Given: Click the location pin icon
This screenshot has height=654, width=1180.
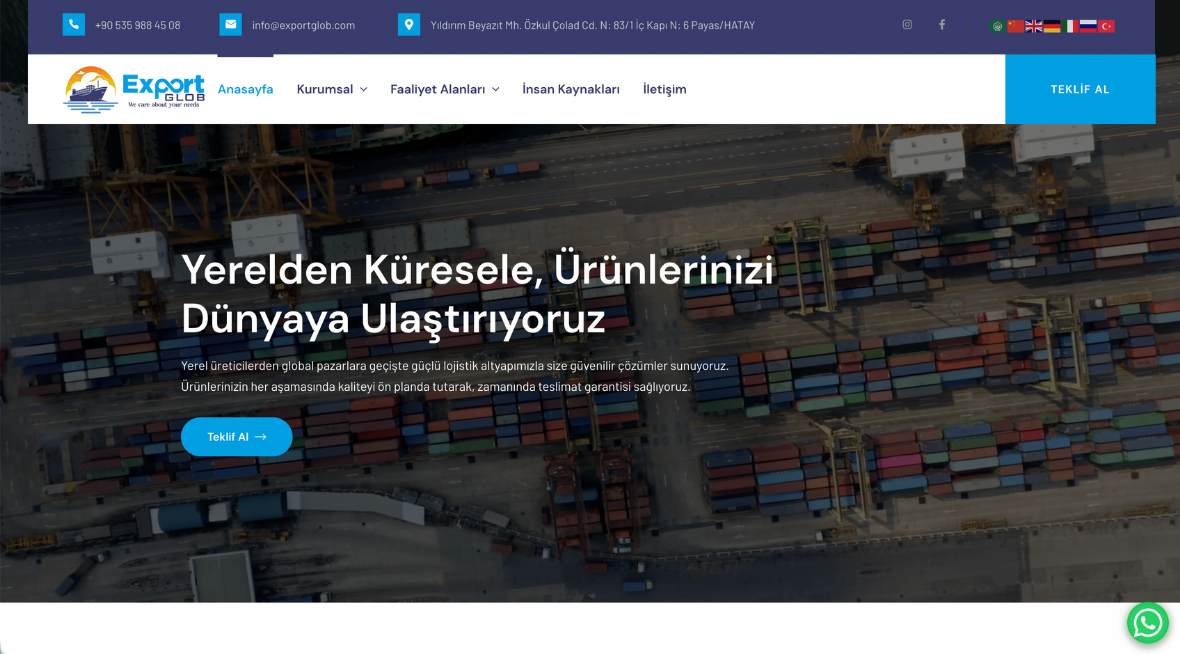Looking at the screenshot, I should pyautogui.click(x=409, y=25).
